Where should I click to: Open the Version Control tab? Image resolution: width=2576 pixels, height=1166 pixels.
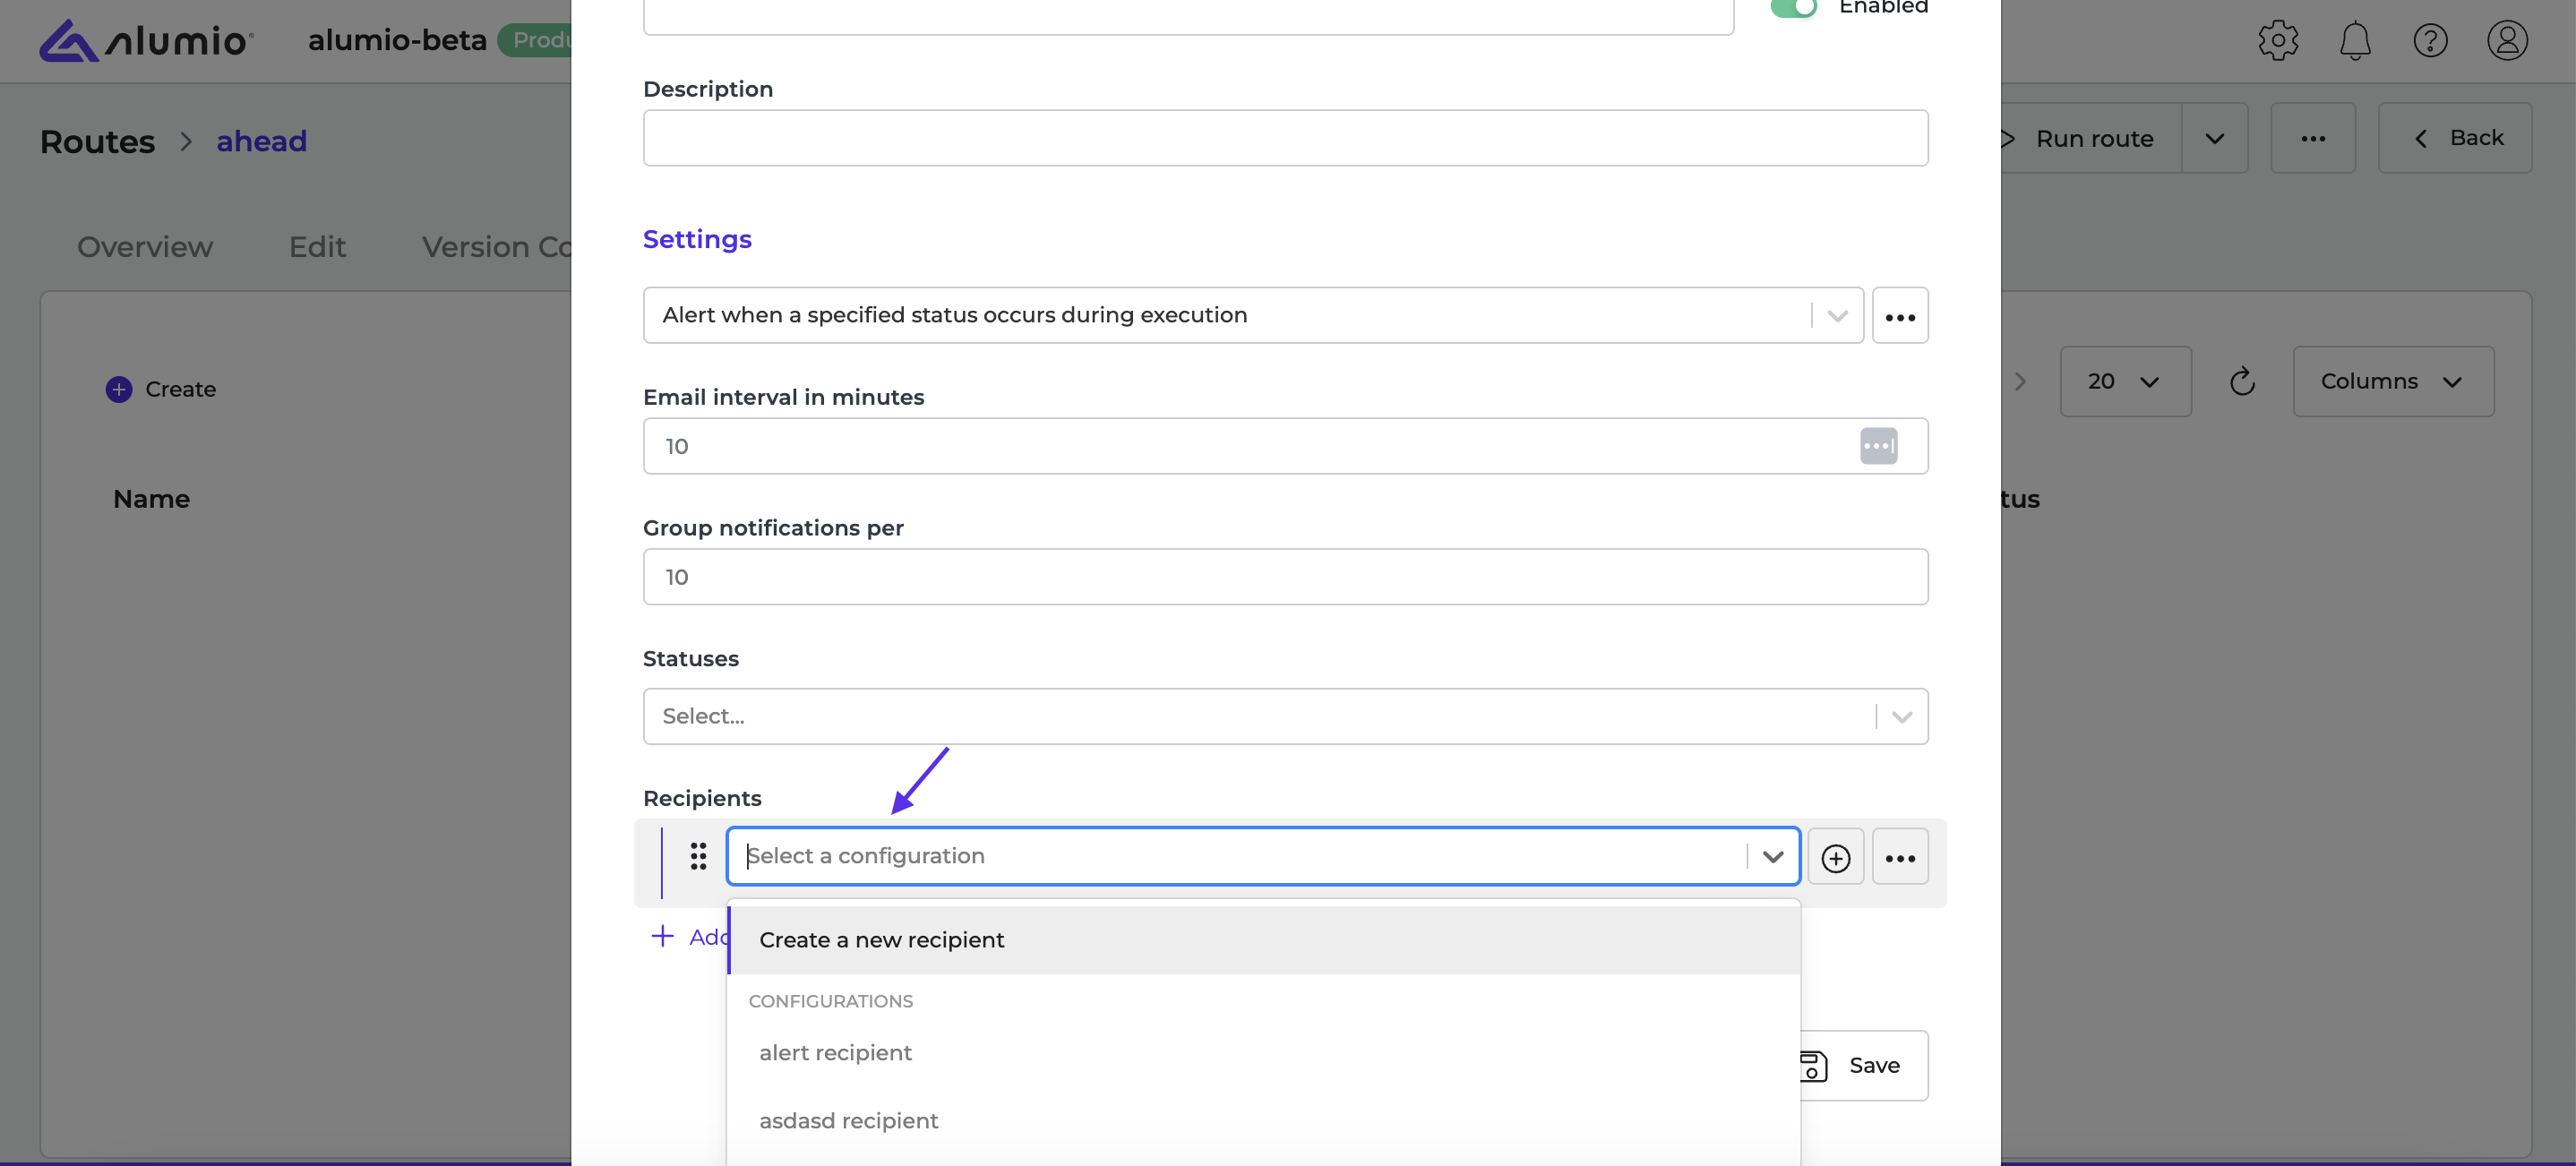[x=496, y=247]
